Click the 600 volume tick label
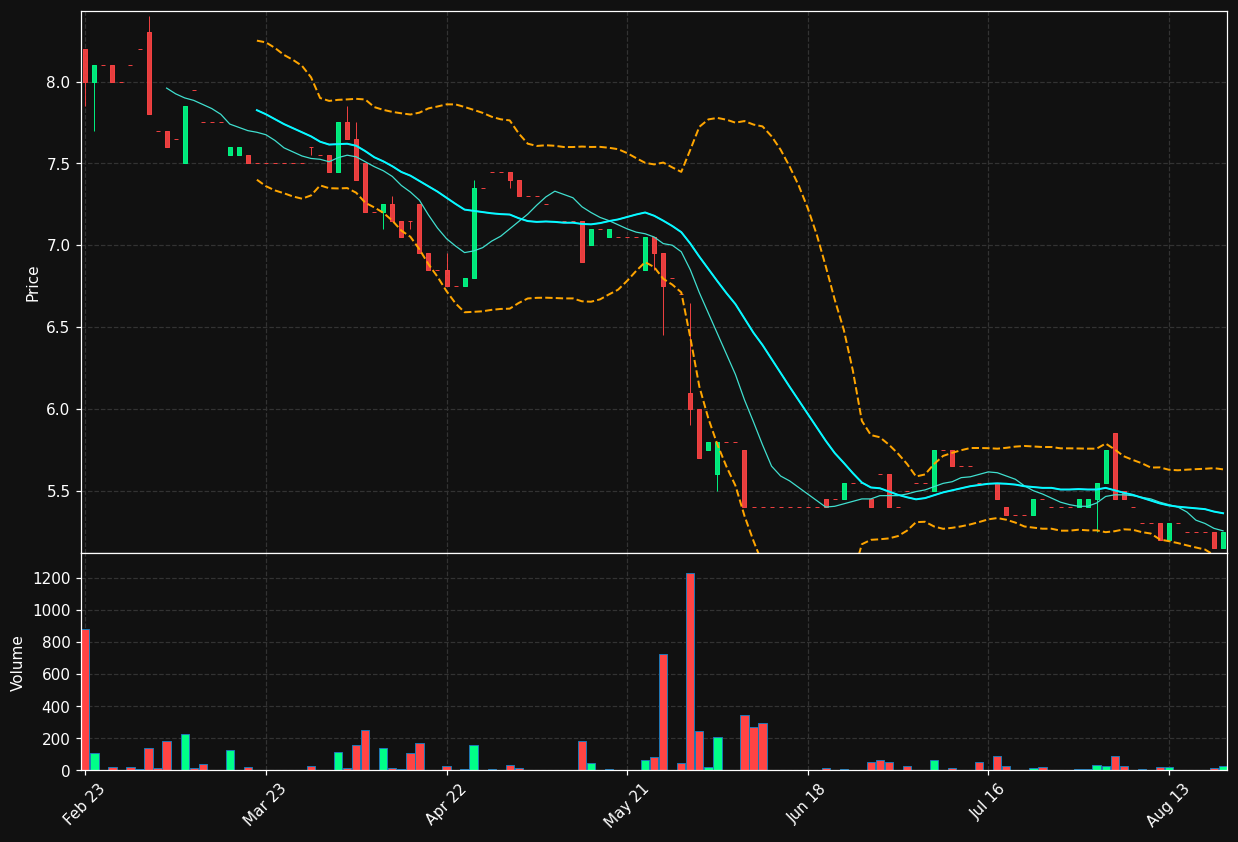Image resolution: width=1238 pixels, height=842 pixels. [x=59, y=675]
